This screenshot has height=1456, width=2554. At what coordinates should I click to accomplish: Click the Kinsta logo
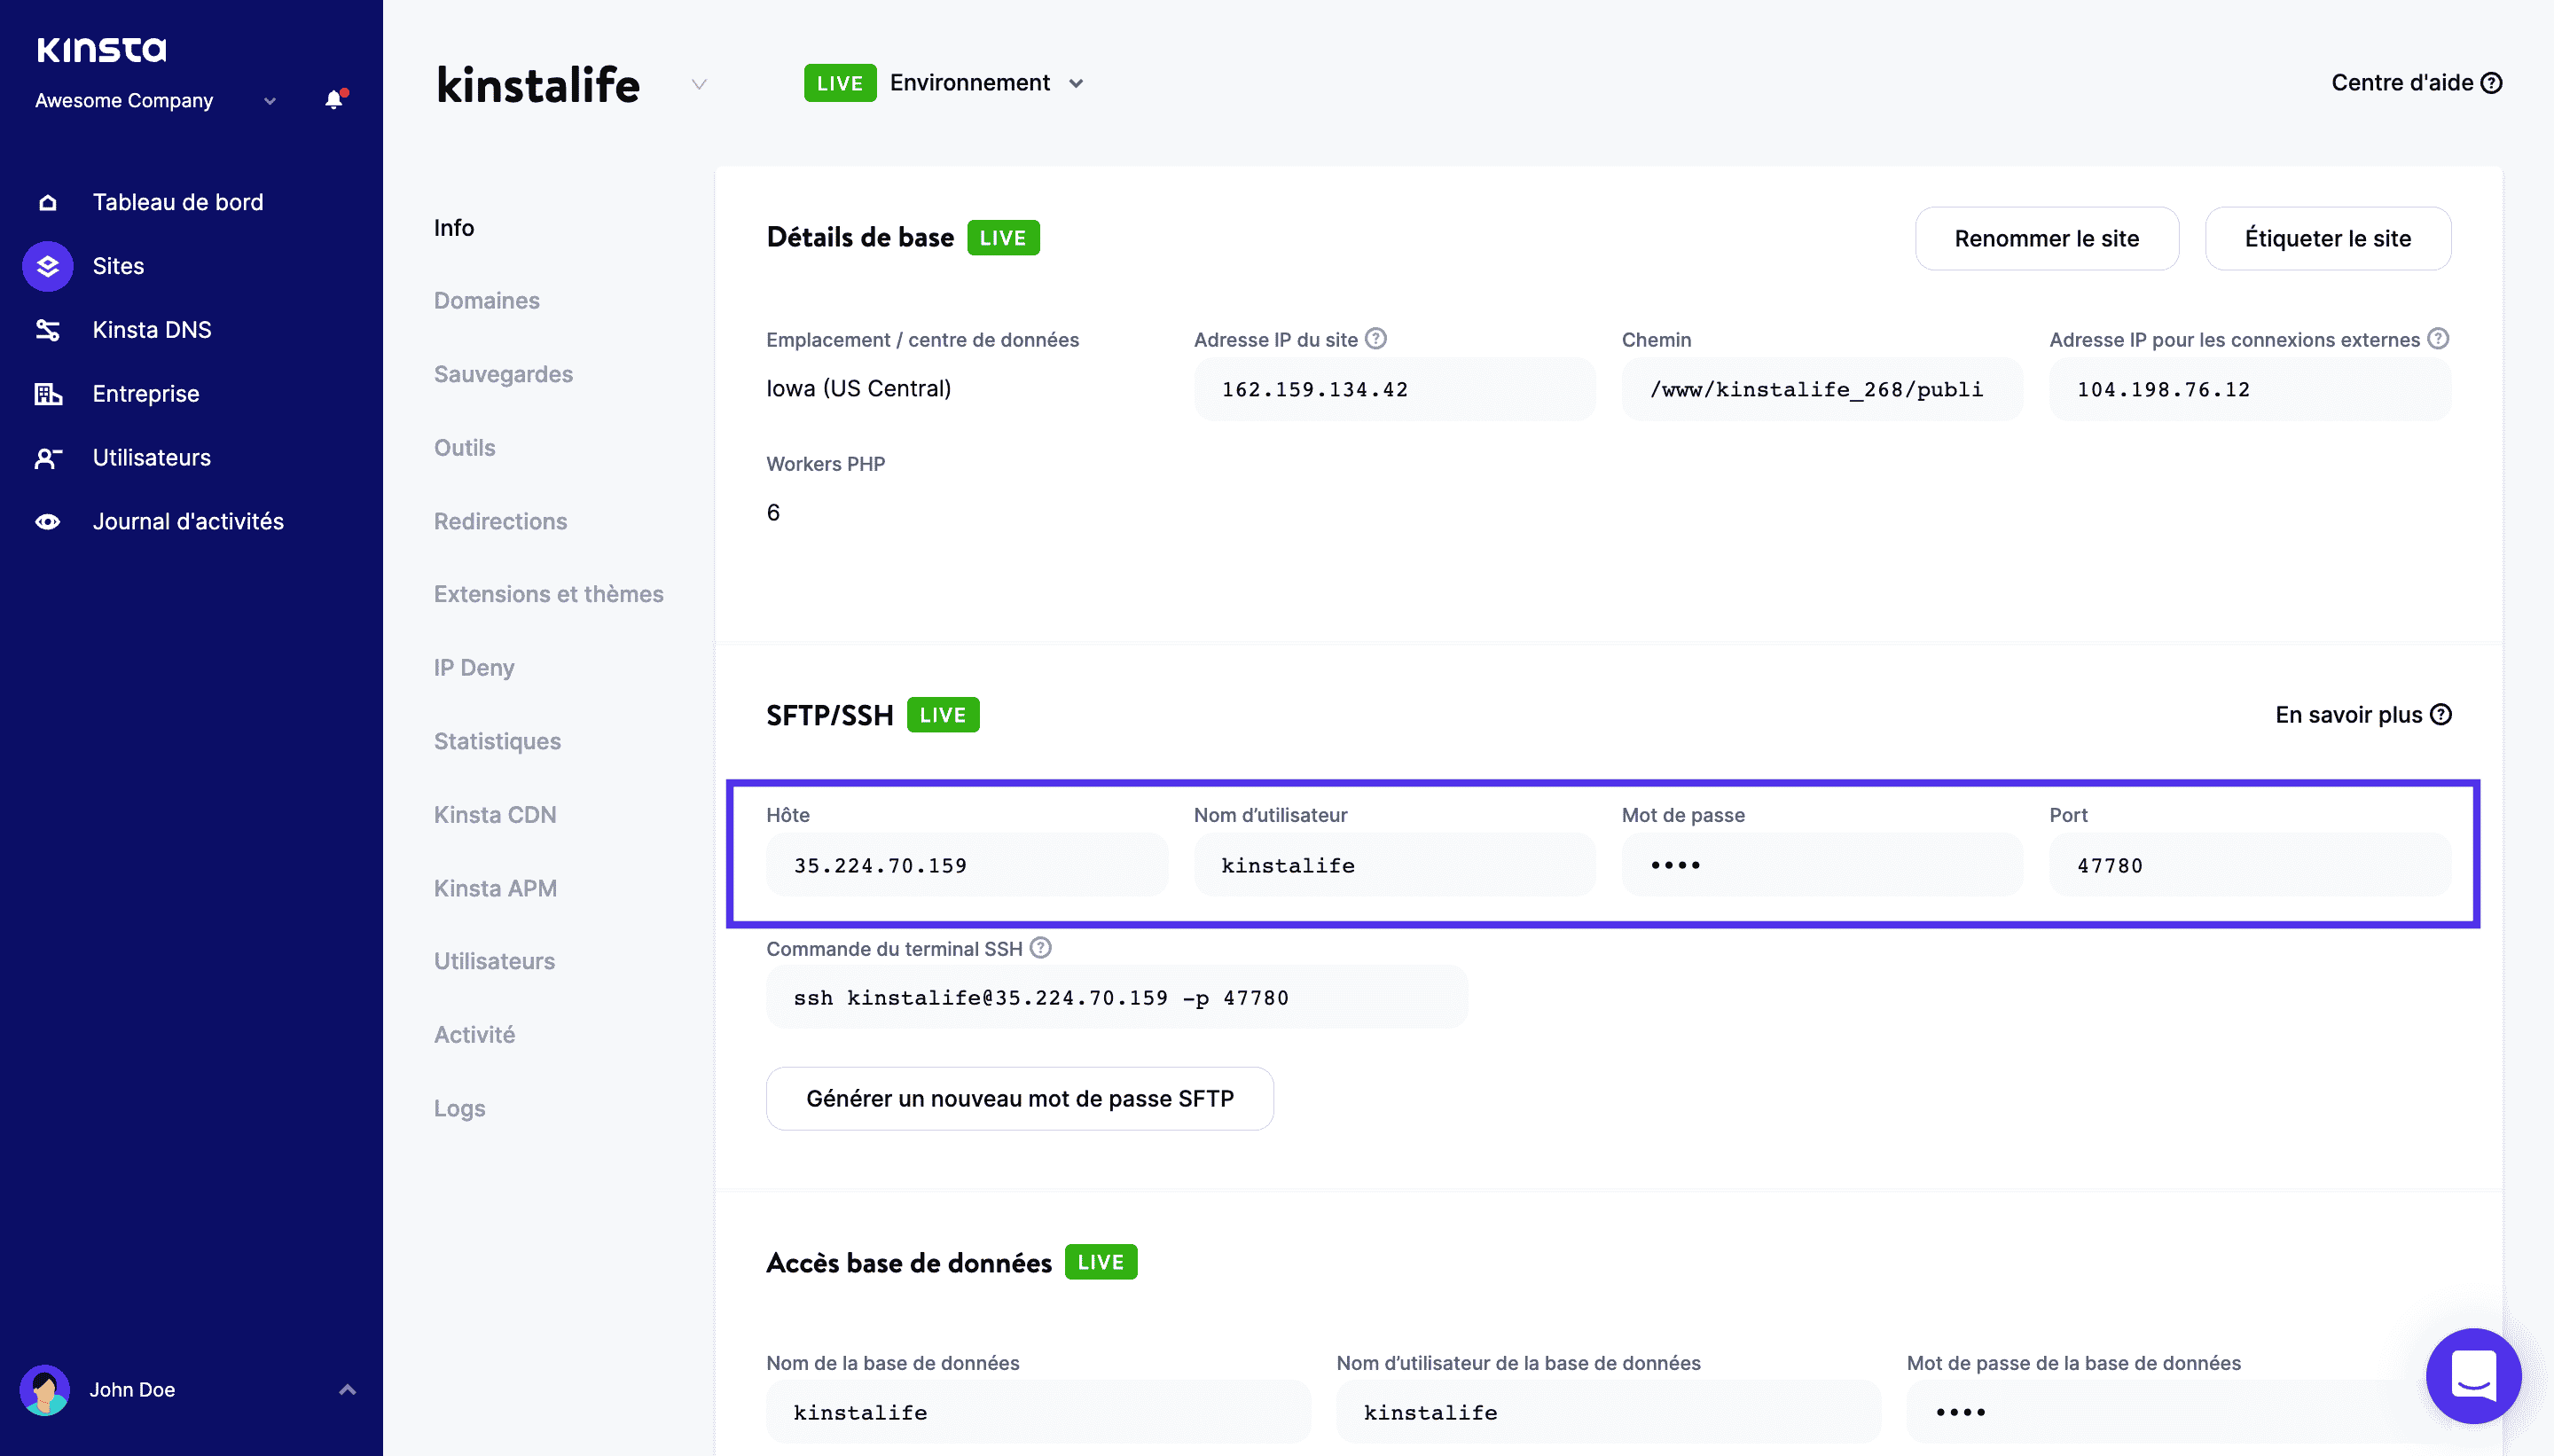click(100, 48)
